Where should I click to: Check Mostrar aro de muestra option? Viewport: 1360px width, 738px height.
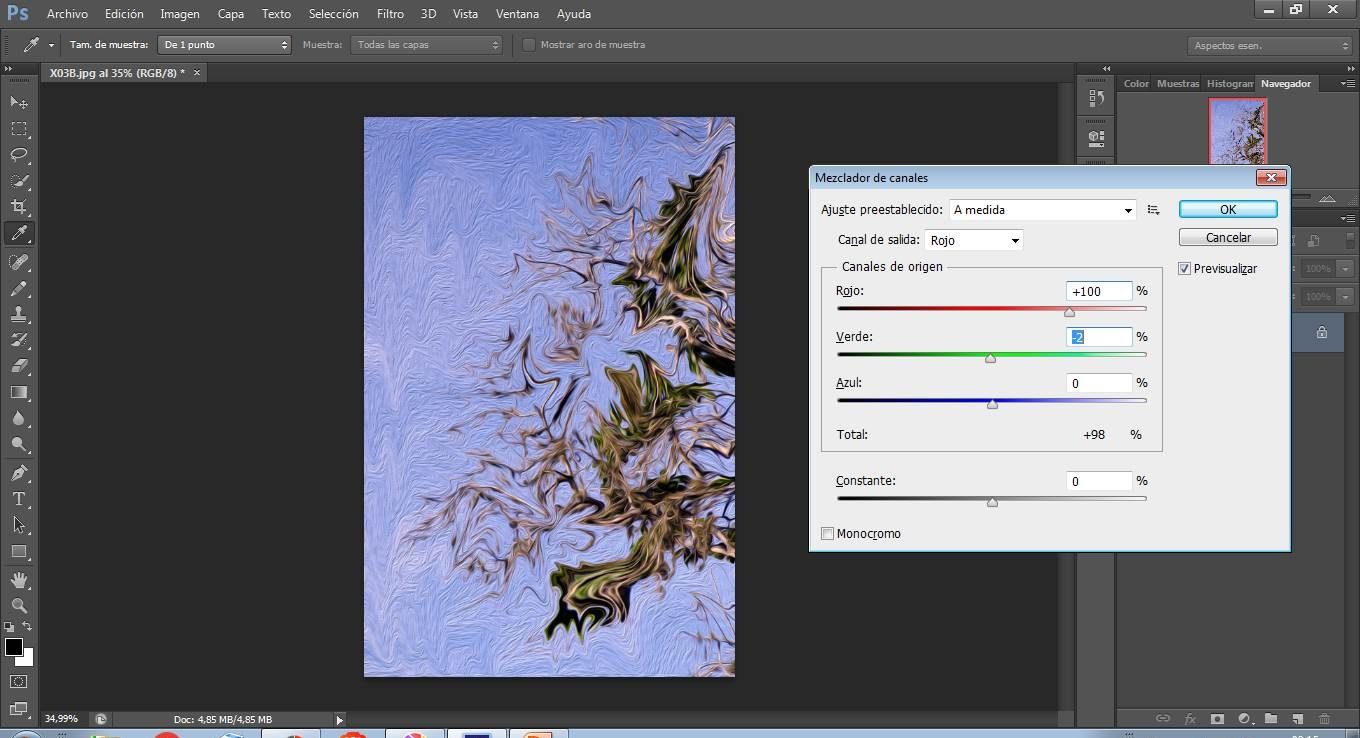pos(530,45)
